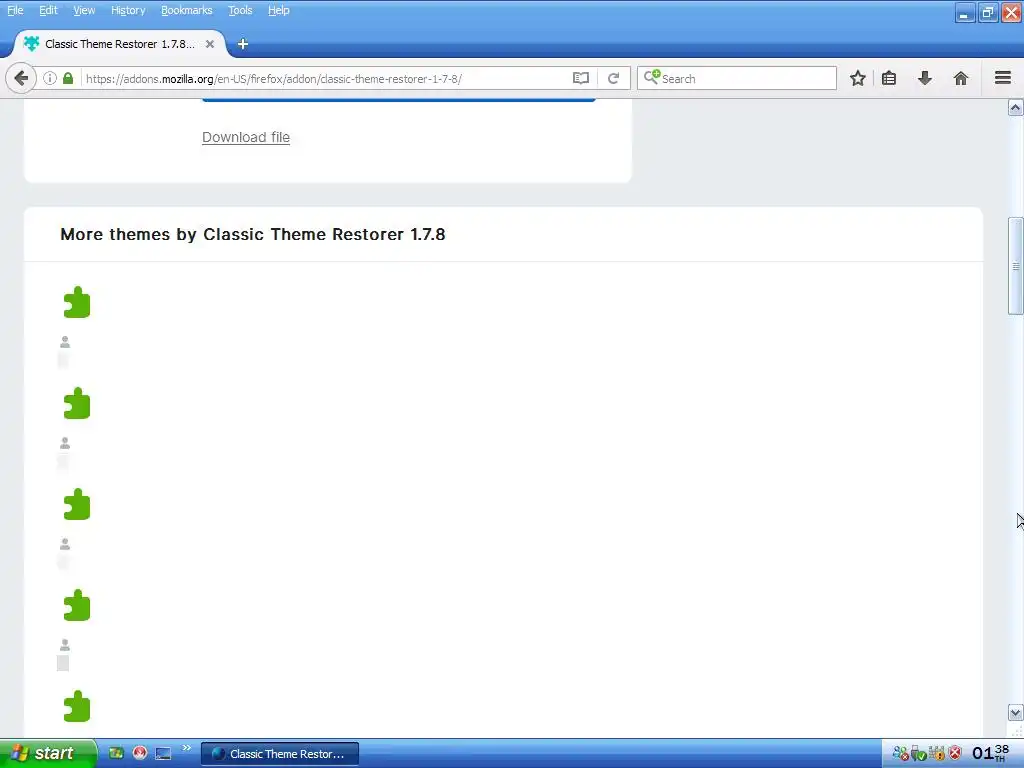Open the hamburger menu
Image resolution: width=1024 pixels, height=768 pixels.
[x=1003, y=78]
